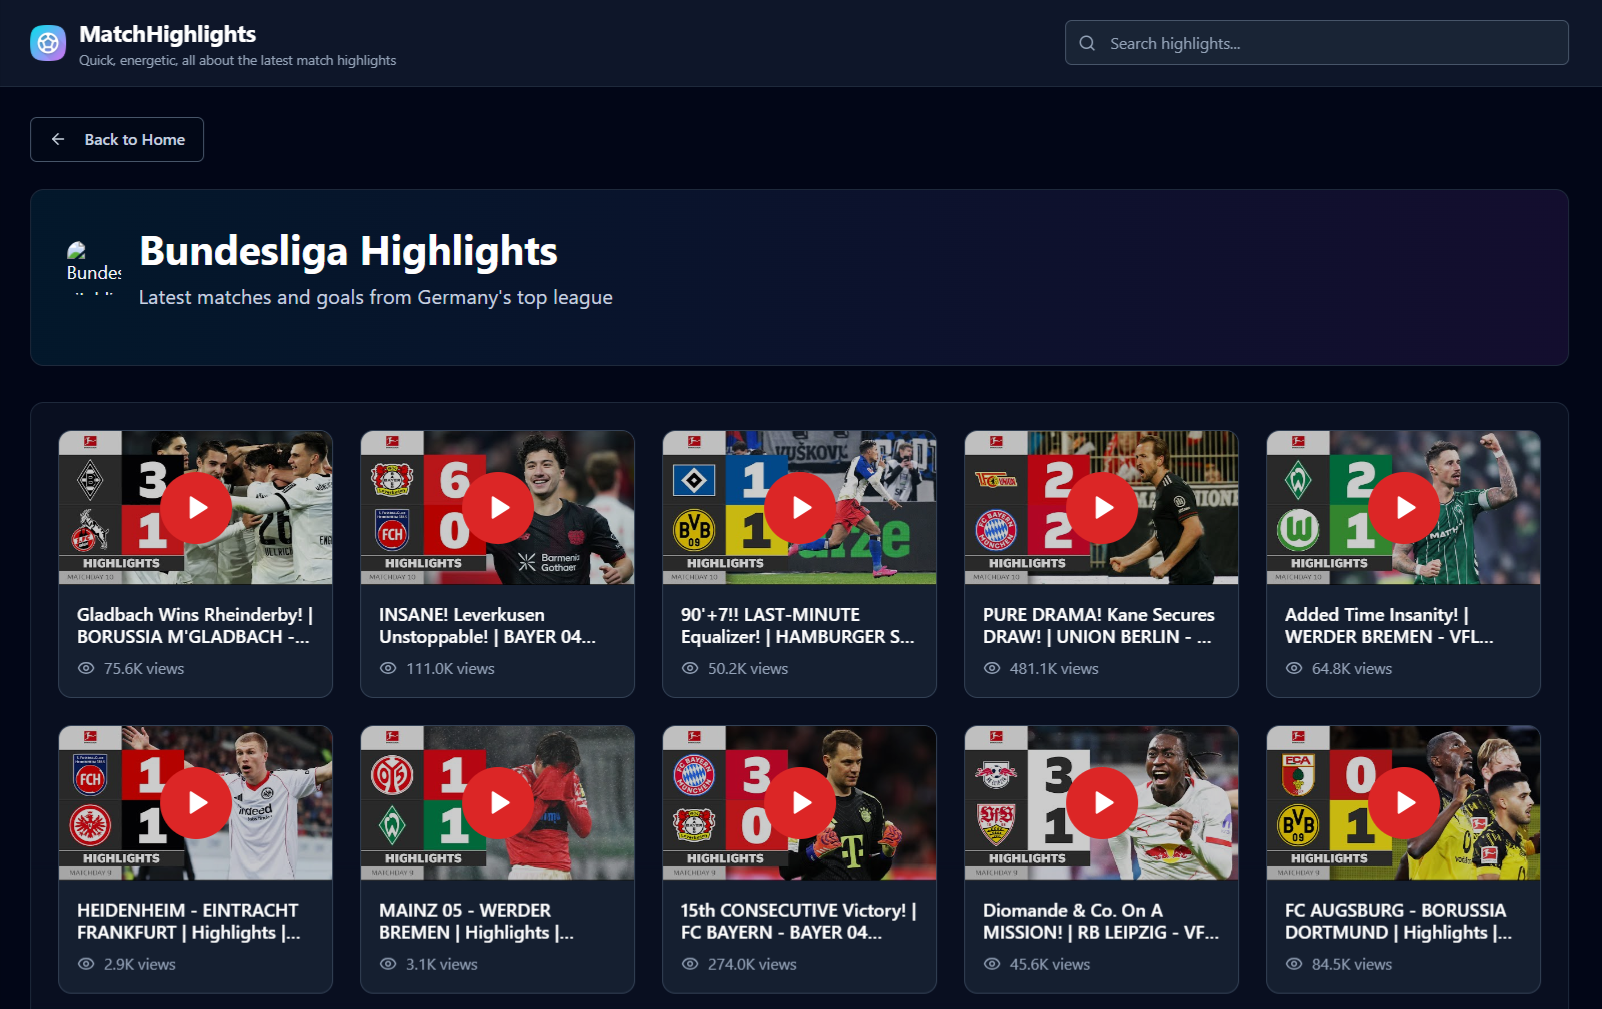Click the RB Leipzig match thumbnail play button
The width and height of the screenshot is (1602, 1009).
tap(1102, 803)
